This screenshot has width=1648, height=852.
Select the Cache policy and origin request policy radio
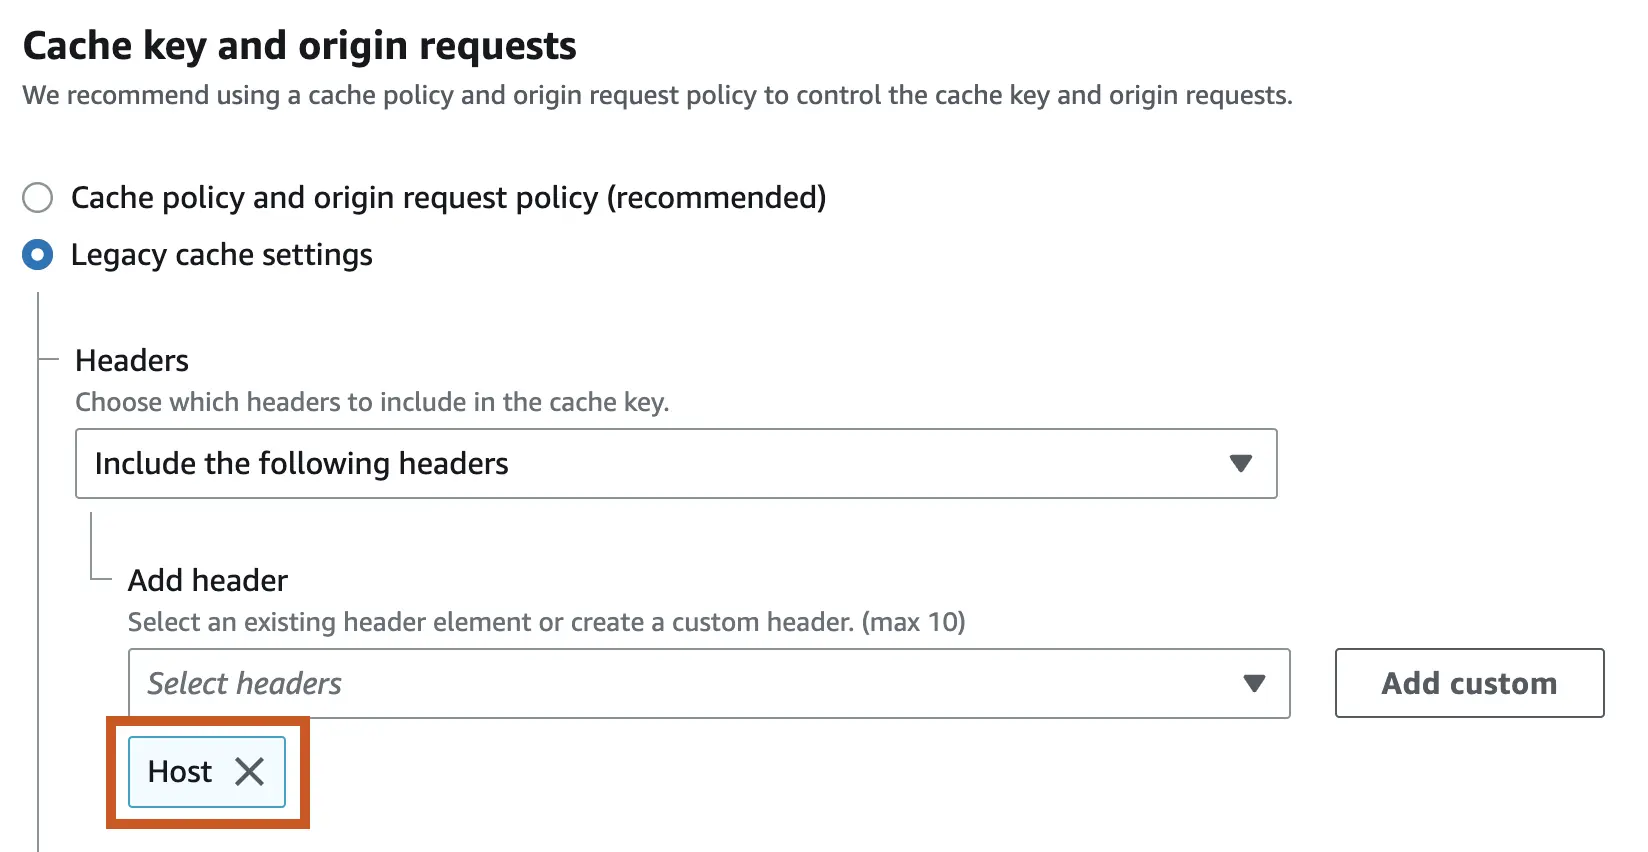click(38, 198)
